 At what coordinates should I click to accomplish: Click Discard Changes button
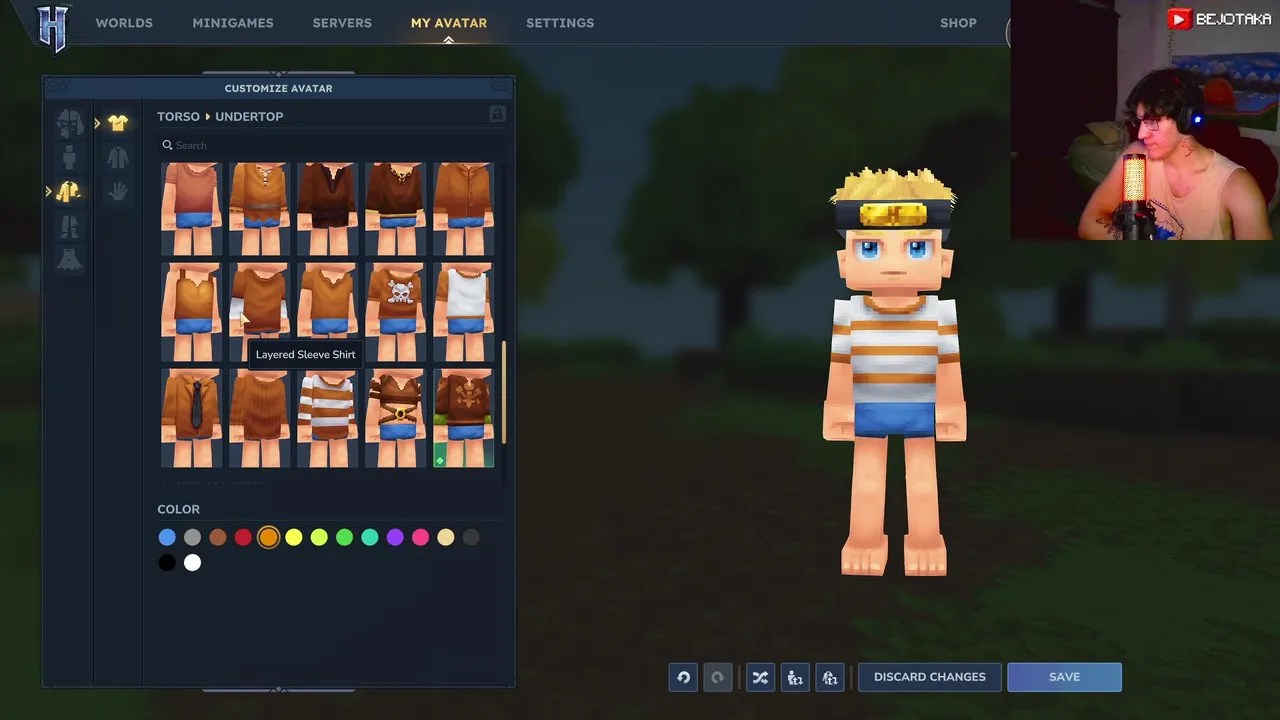point(930,677)
